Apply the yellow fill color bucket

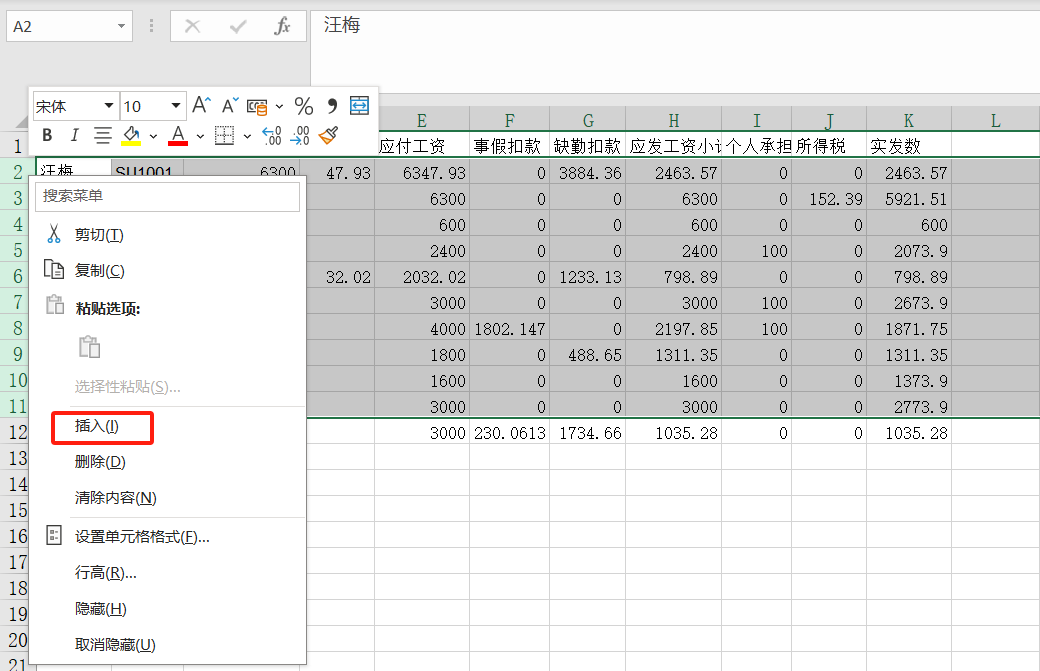(132, 135)
